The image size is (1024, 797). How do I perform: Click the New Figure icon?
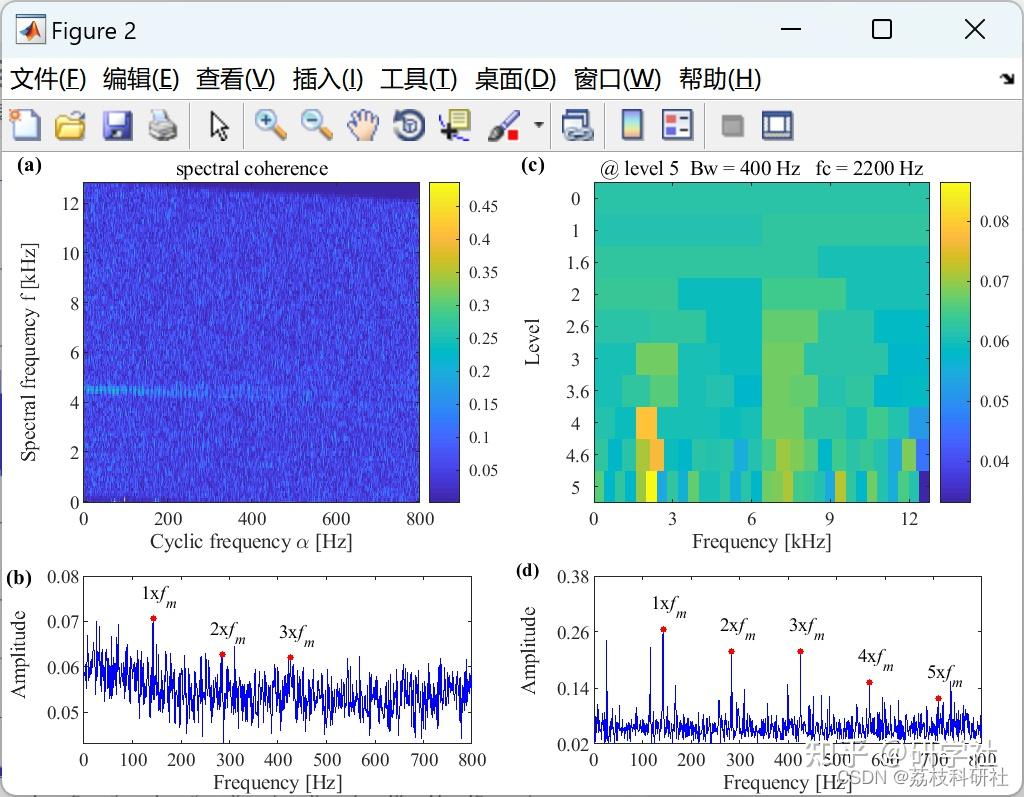[x=25, y=125]
